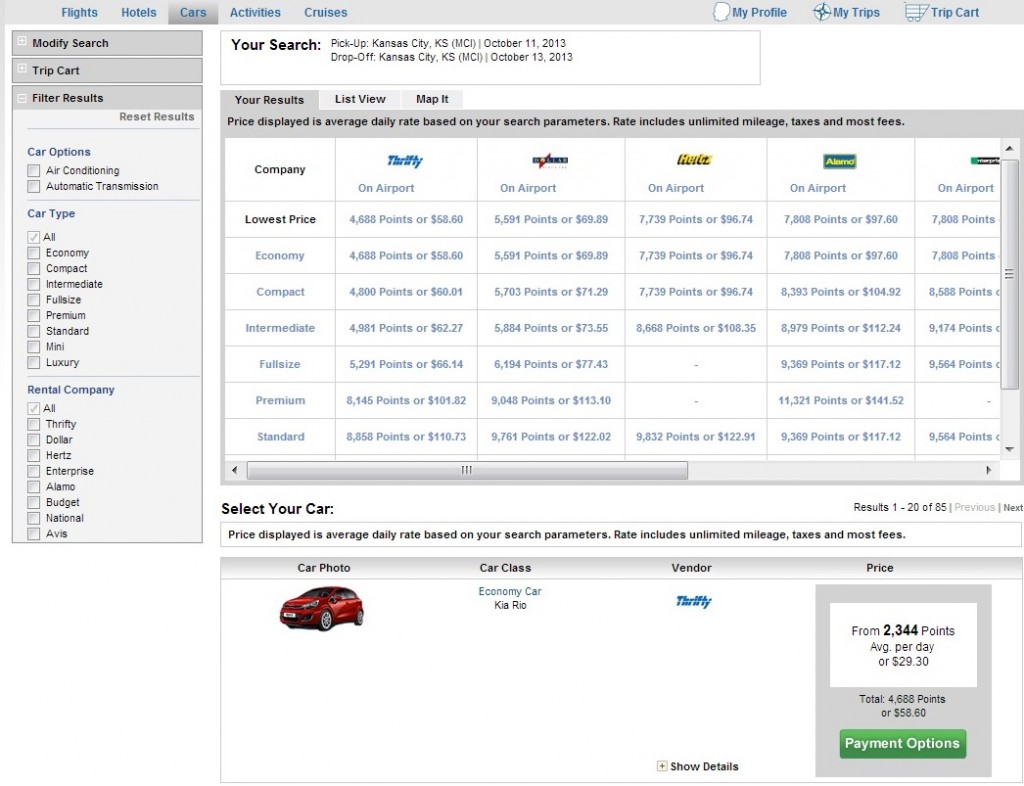The height and width of the screenshot is (786, 1024).
Task: Check the Compact car type
Action: tap(33, 268)
